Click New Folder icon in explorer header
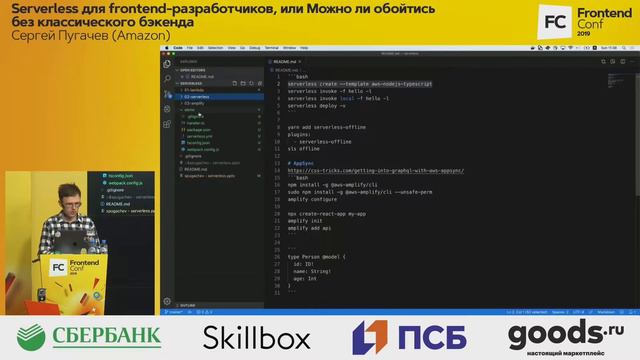Viewport: 640px width, 360px height. pyautogui.click(x=243, y=83)
